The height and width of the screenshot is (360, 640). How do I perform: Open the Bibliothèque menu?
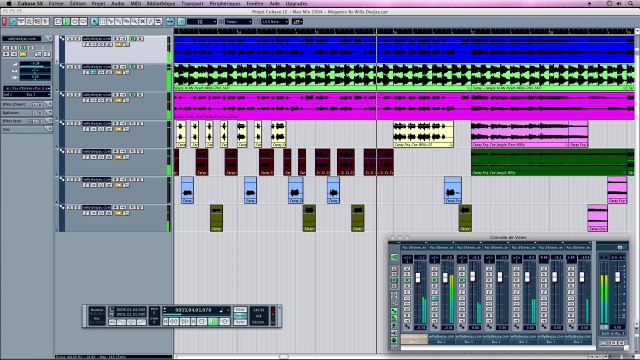click(160, 3)
